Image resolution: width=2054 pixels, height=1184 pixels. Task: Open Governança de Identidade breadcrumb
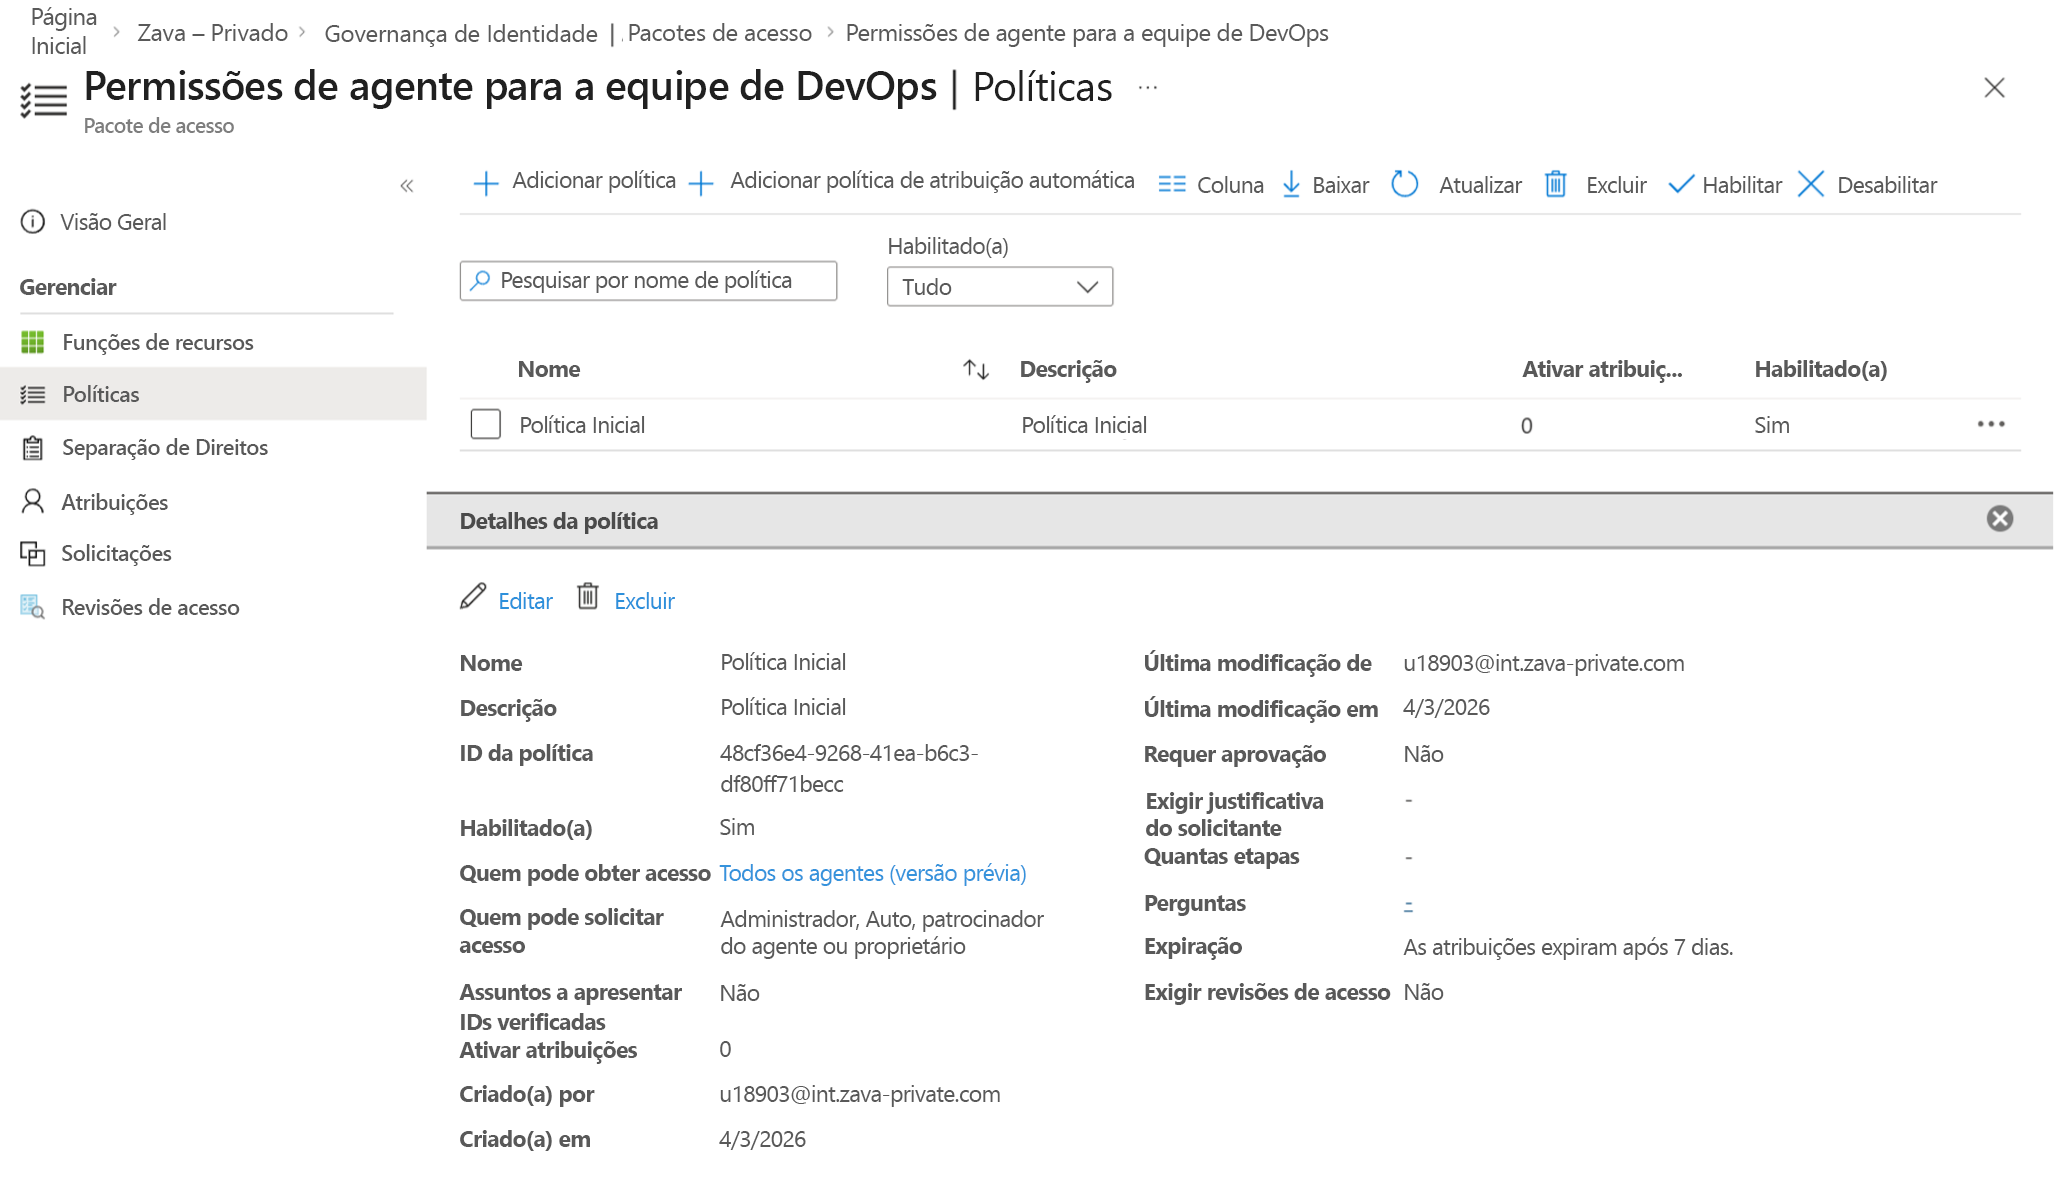click(x=461, y=34)
